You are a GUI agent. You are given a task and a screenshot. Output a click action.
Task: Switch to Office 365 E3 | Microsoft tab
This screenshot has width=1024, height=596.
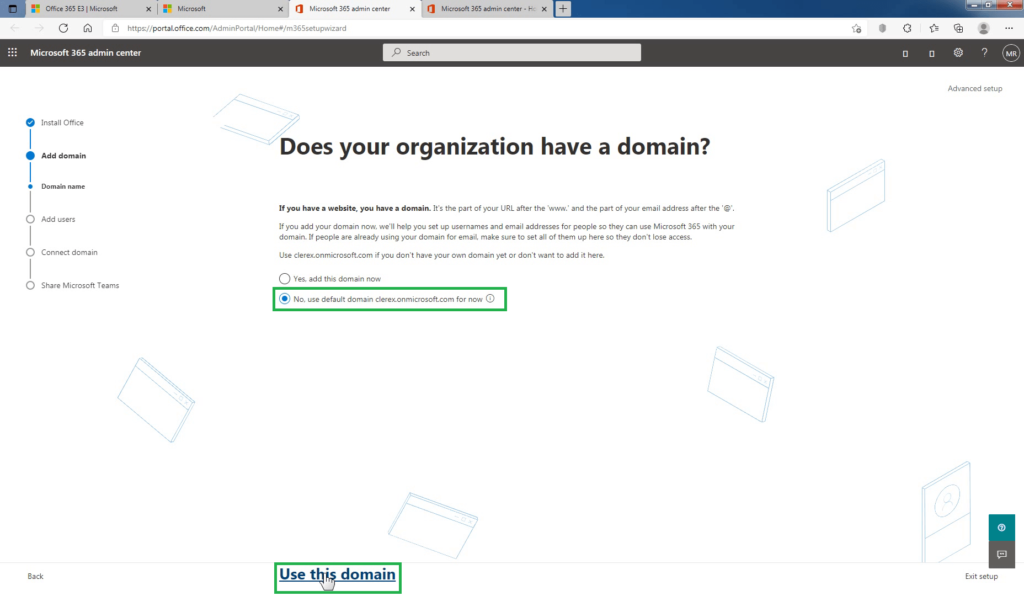91,8
